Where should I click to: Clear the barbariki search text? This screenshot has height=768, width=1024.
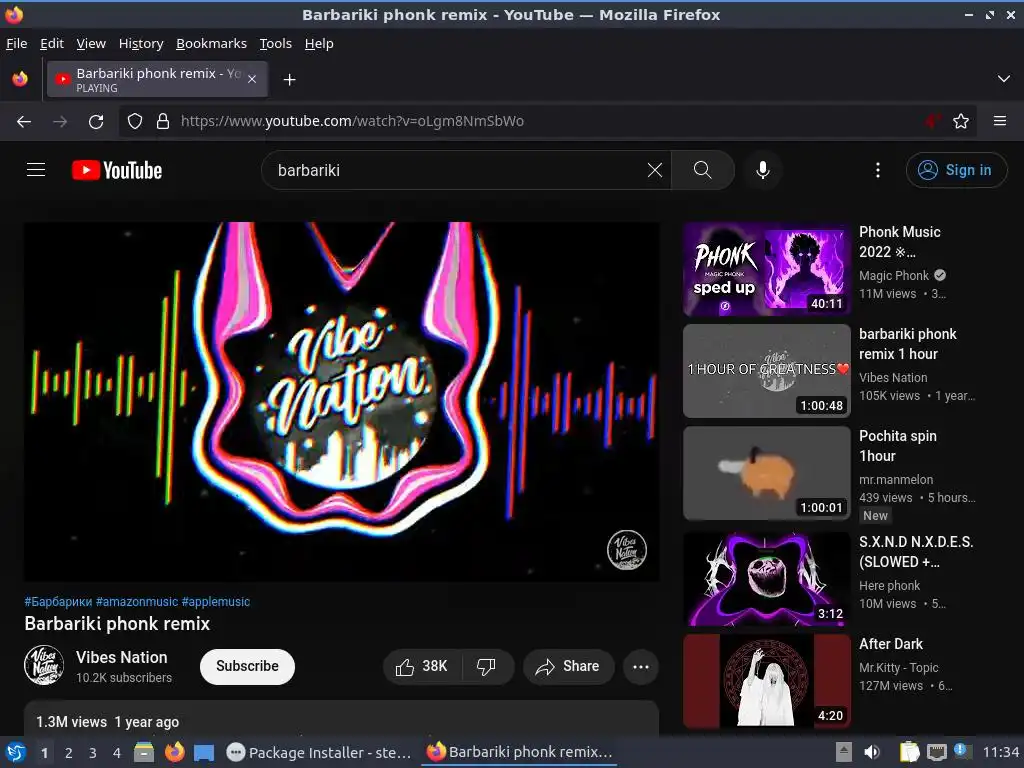(x=654, y=170)
